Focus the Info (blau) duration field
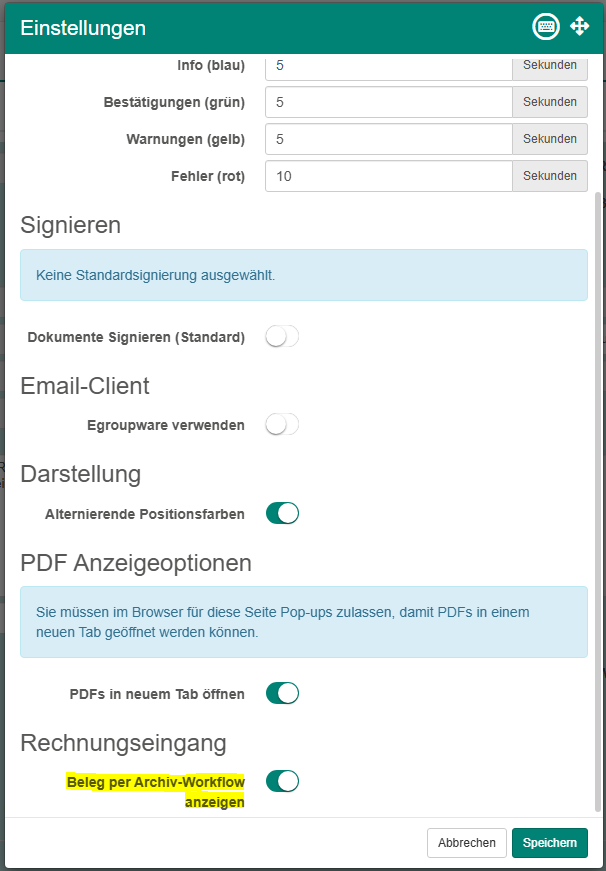 (x=389, y=65)
